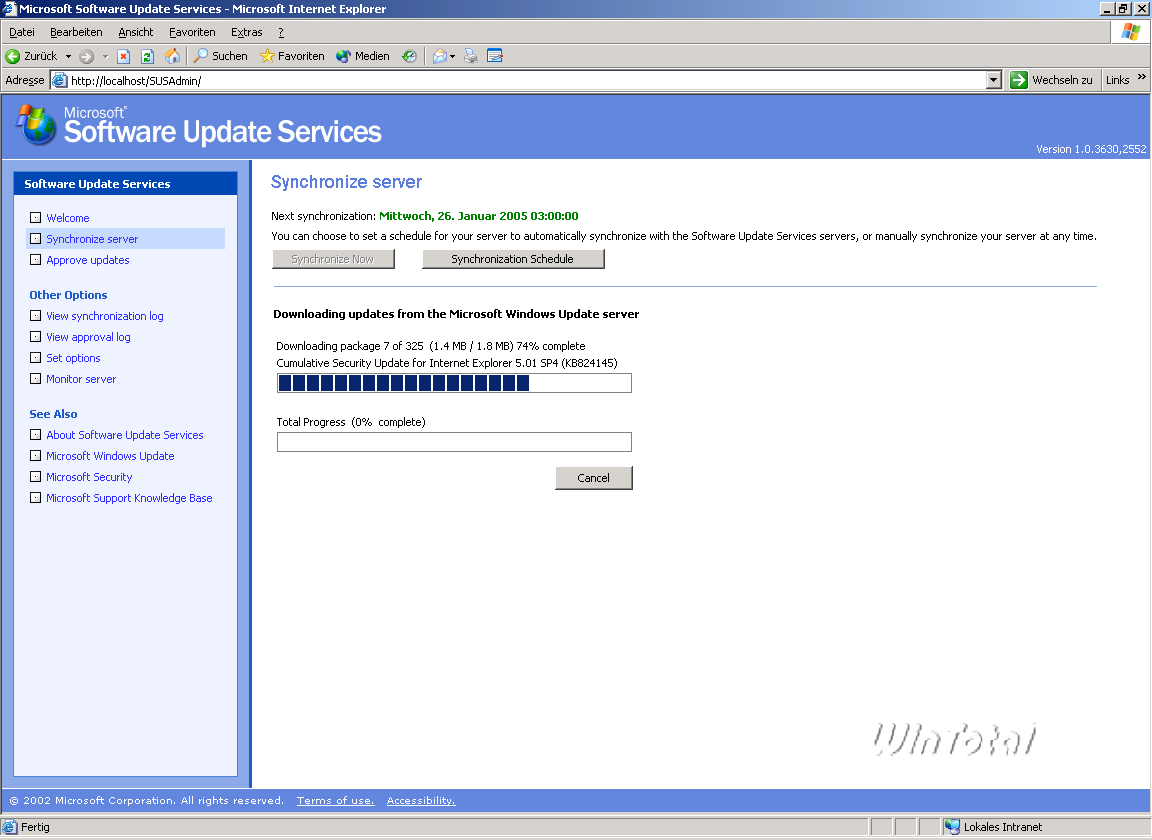Click the box icon beside Microsoft Security
This screenshot has height=840, width=1152.
(x=35, y=476)
